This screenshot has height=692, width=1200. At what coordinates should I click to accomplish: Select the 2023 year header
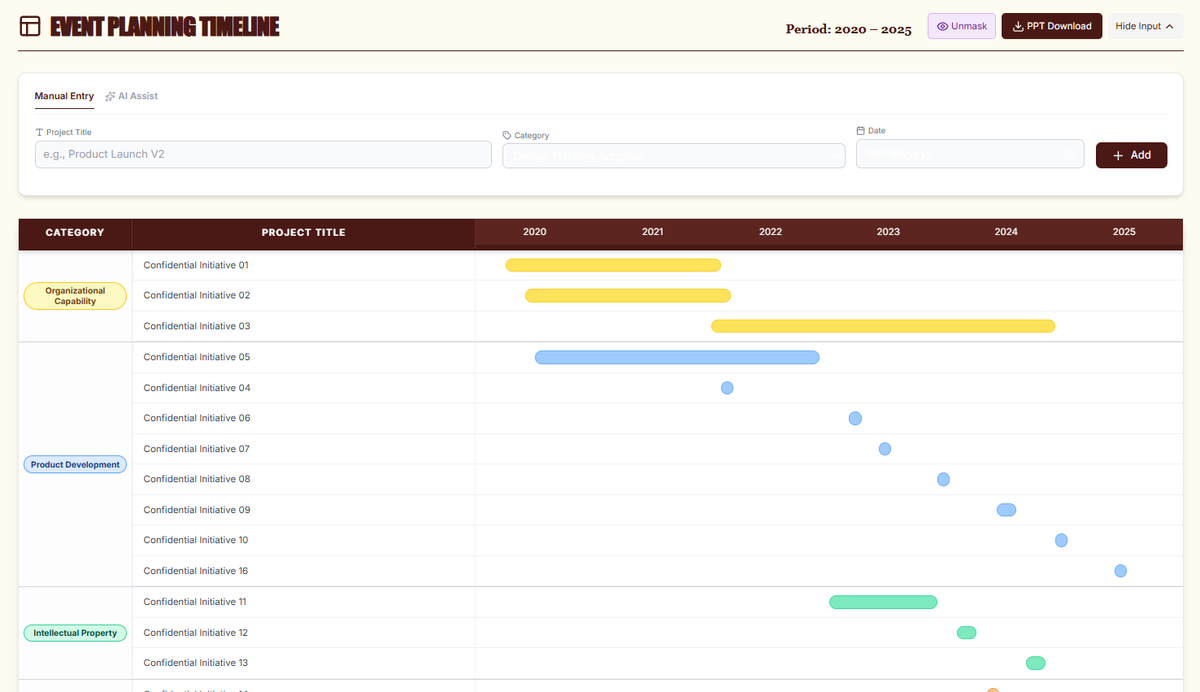[x=888, y=232]
